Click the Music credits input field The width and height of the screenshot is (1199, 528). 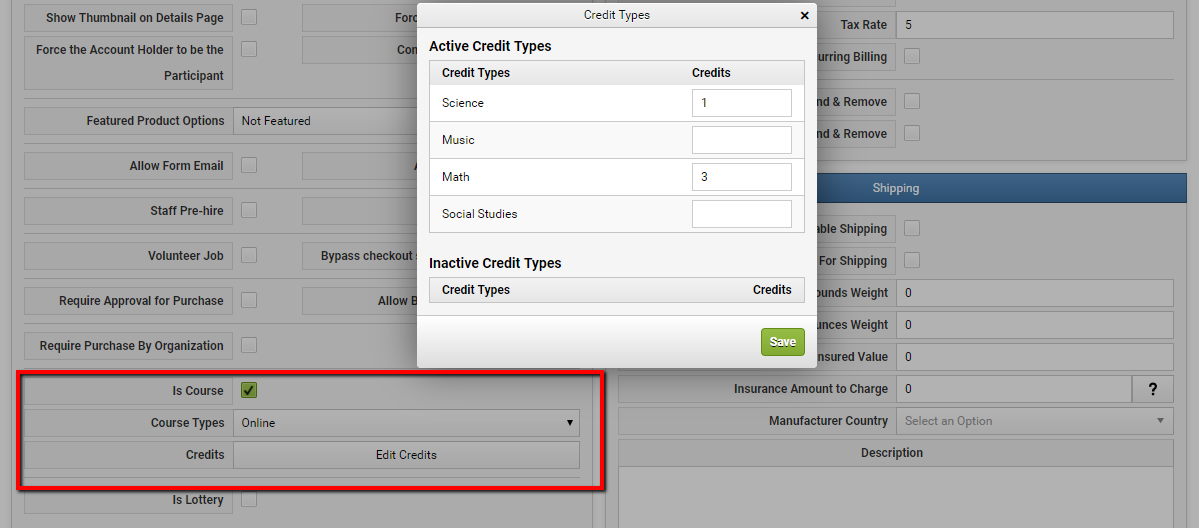[741, 140]
